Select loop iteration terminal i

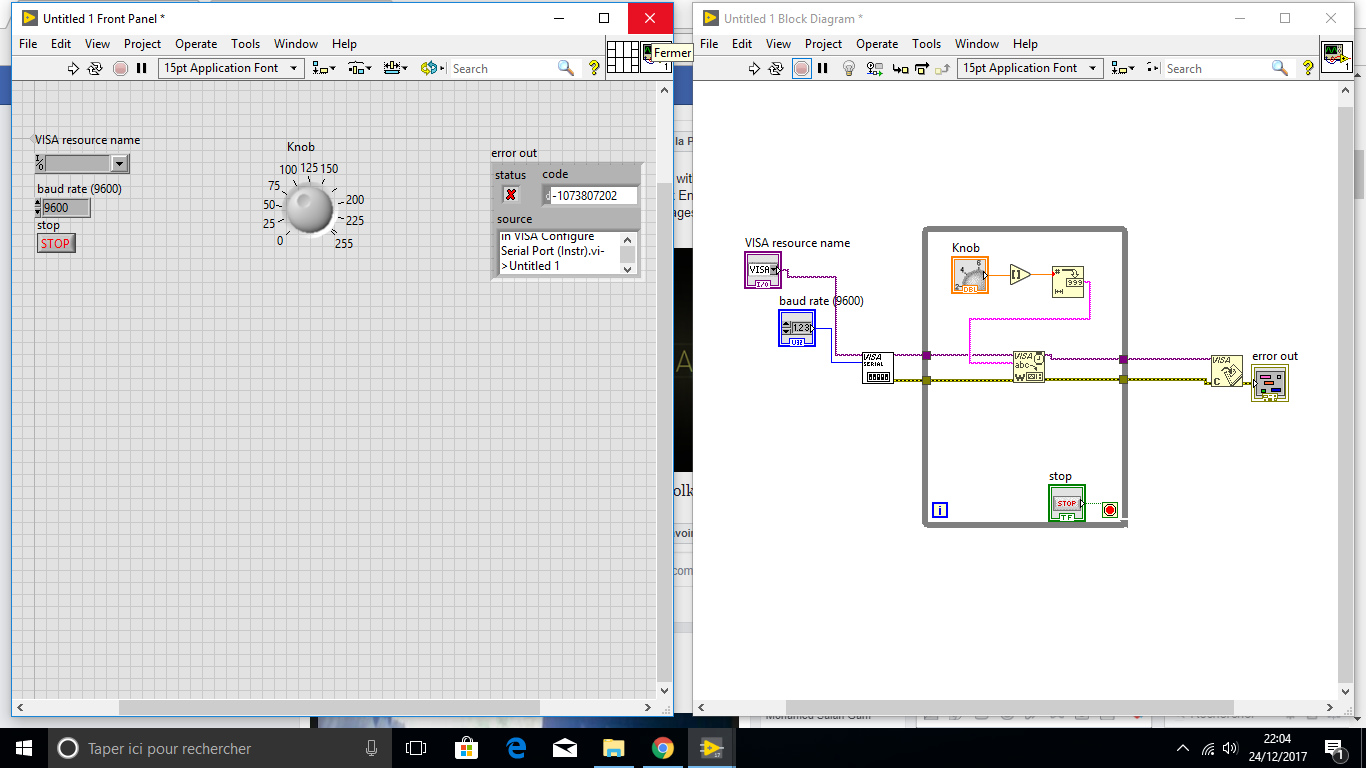click(940, 510)
